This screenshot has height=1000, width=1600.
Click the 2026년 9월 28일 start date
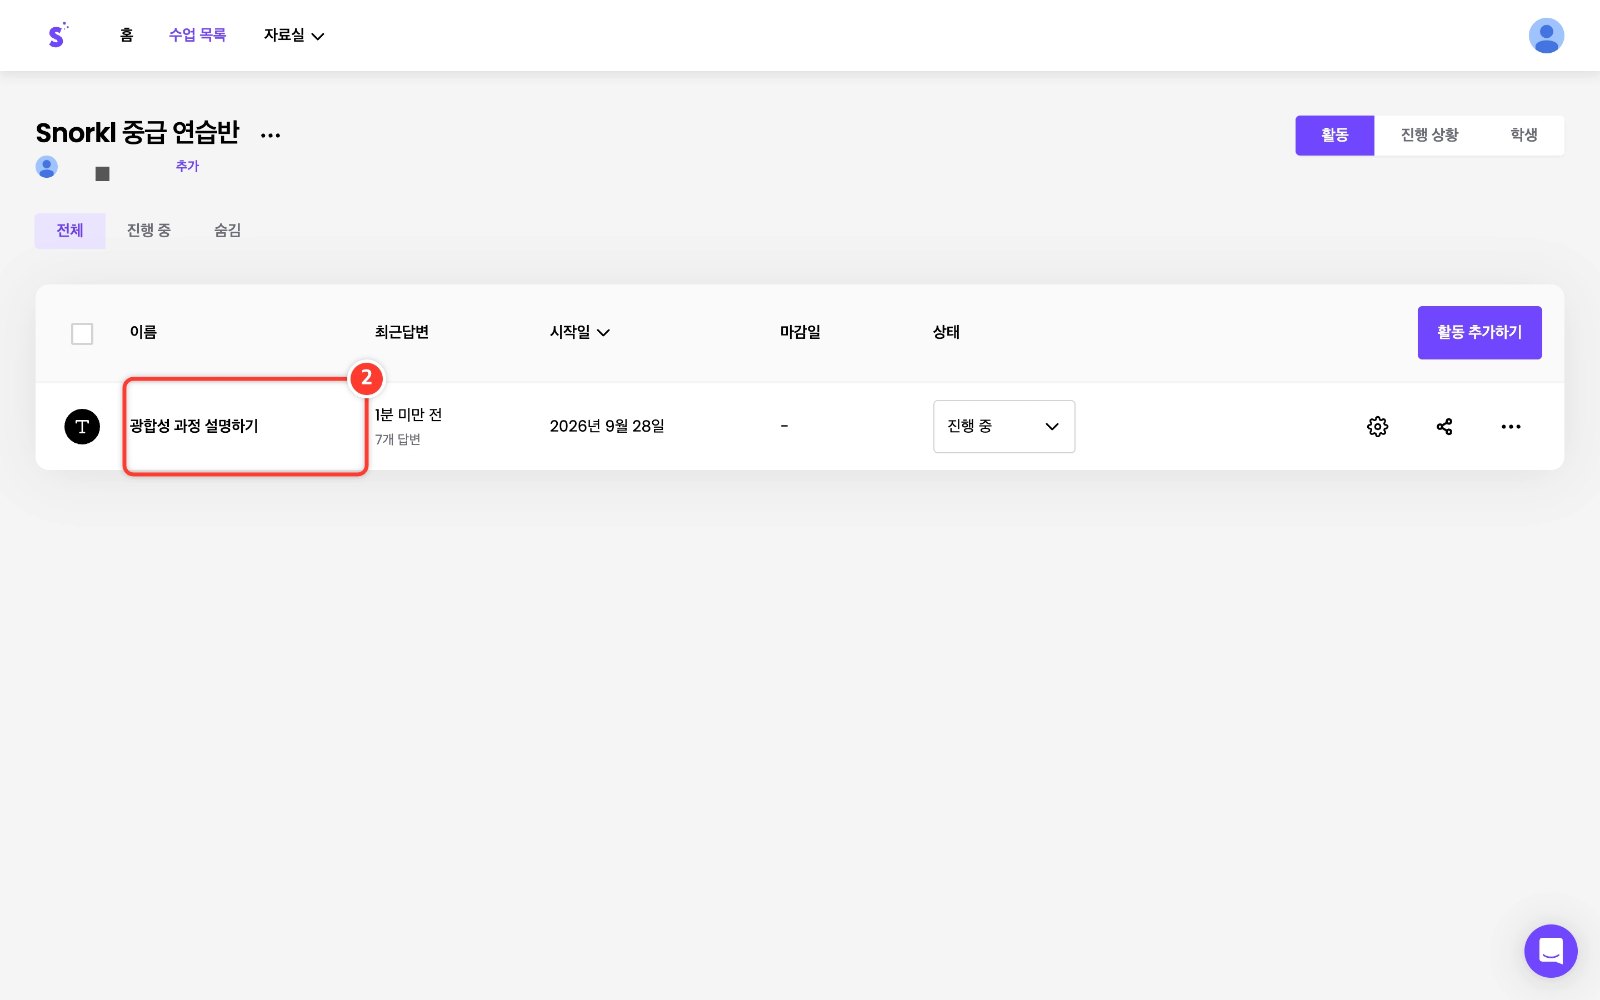[607, 426]
